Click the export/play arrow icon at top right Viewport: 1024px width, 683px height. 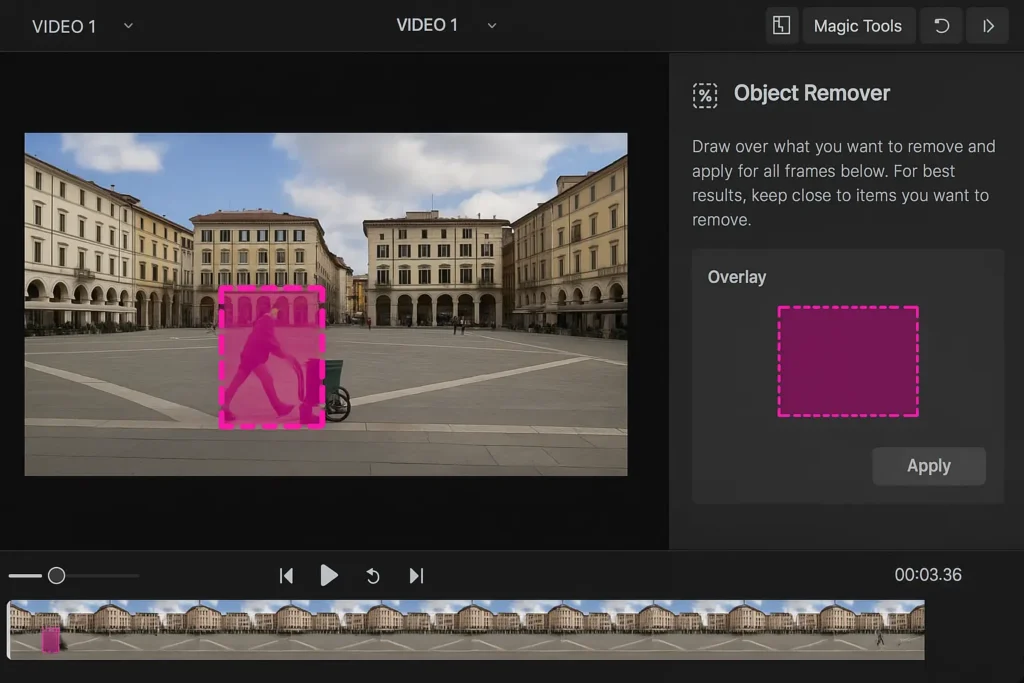click(x=987, y=26)
